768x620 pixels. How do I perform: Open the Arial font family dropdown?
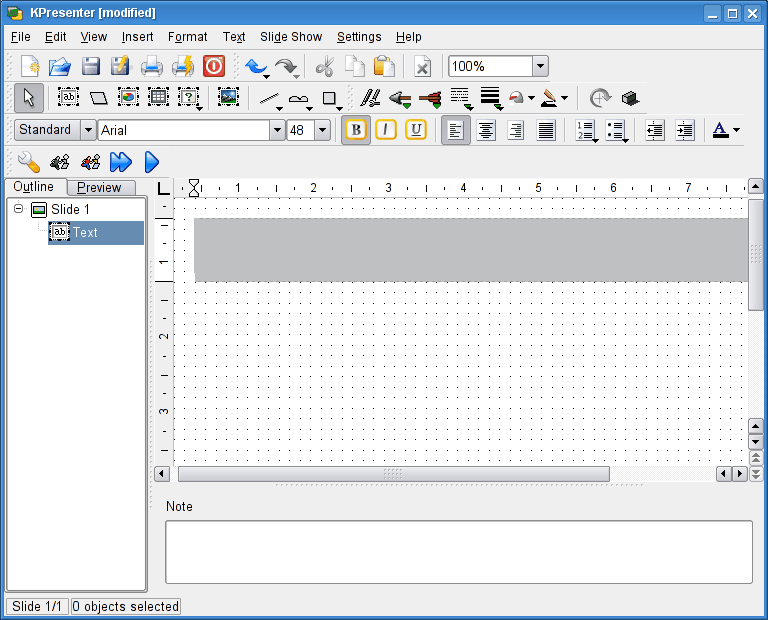click(x=277, y=130)
